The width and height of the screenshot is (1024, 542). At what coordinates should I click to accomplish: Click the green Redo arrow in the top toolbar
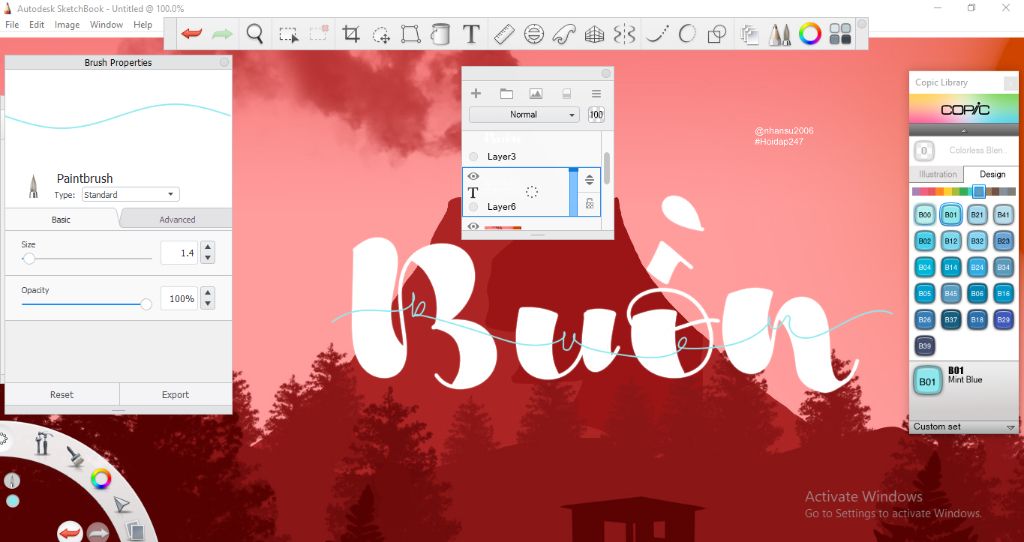pyautogui.click(x=222, y=33)
